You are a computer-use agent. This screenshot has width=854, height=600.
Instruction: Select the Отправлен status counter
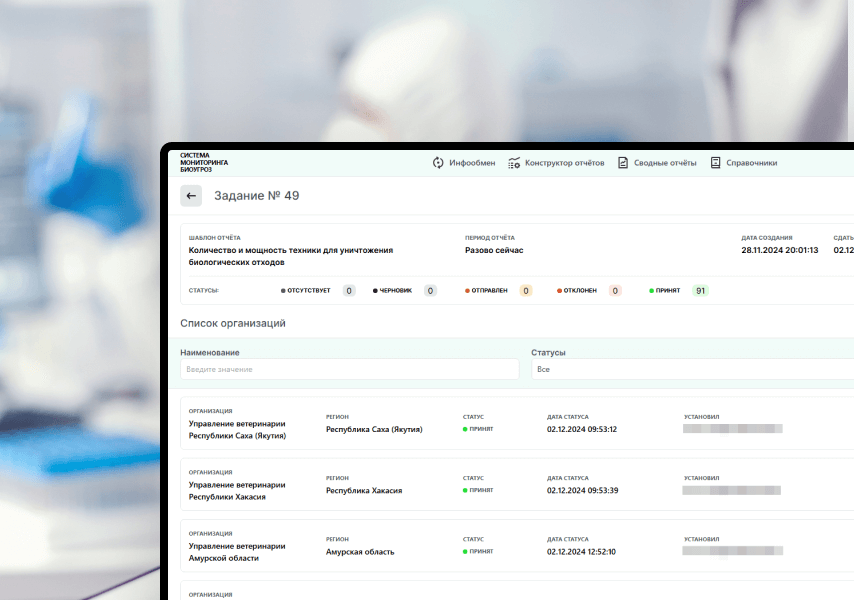(x=498, y=291)
